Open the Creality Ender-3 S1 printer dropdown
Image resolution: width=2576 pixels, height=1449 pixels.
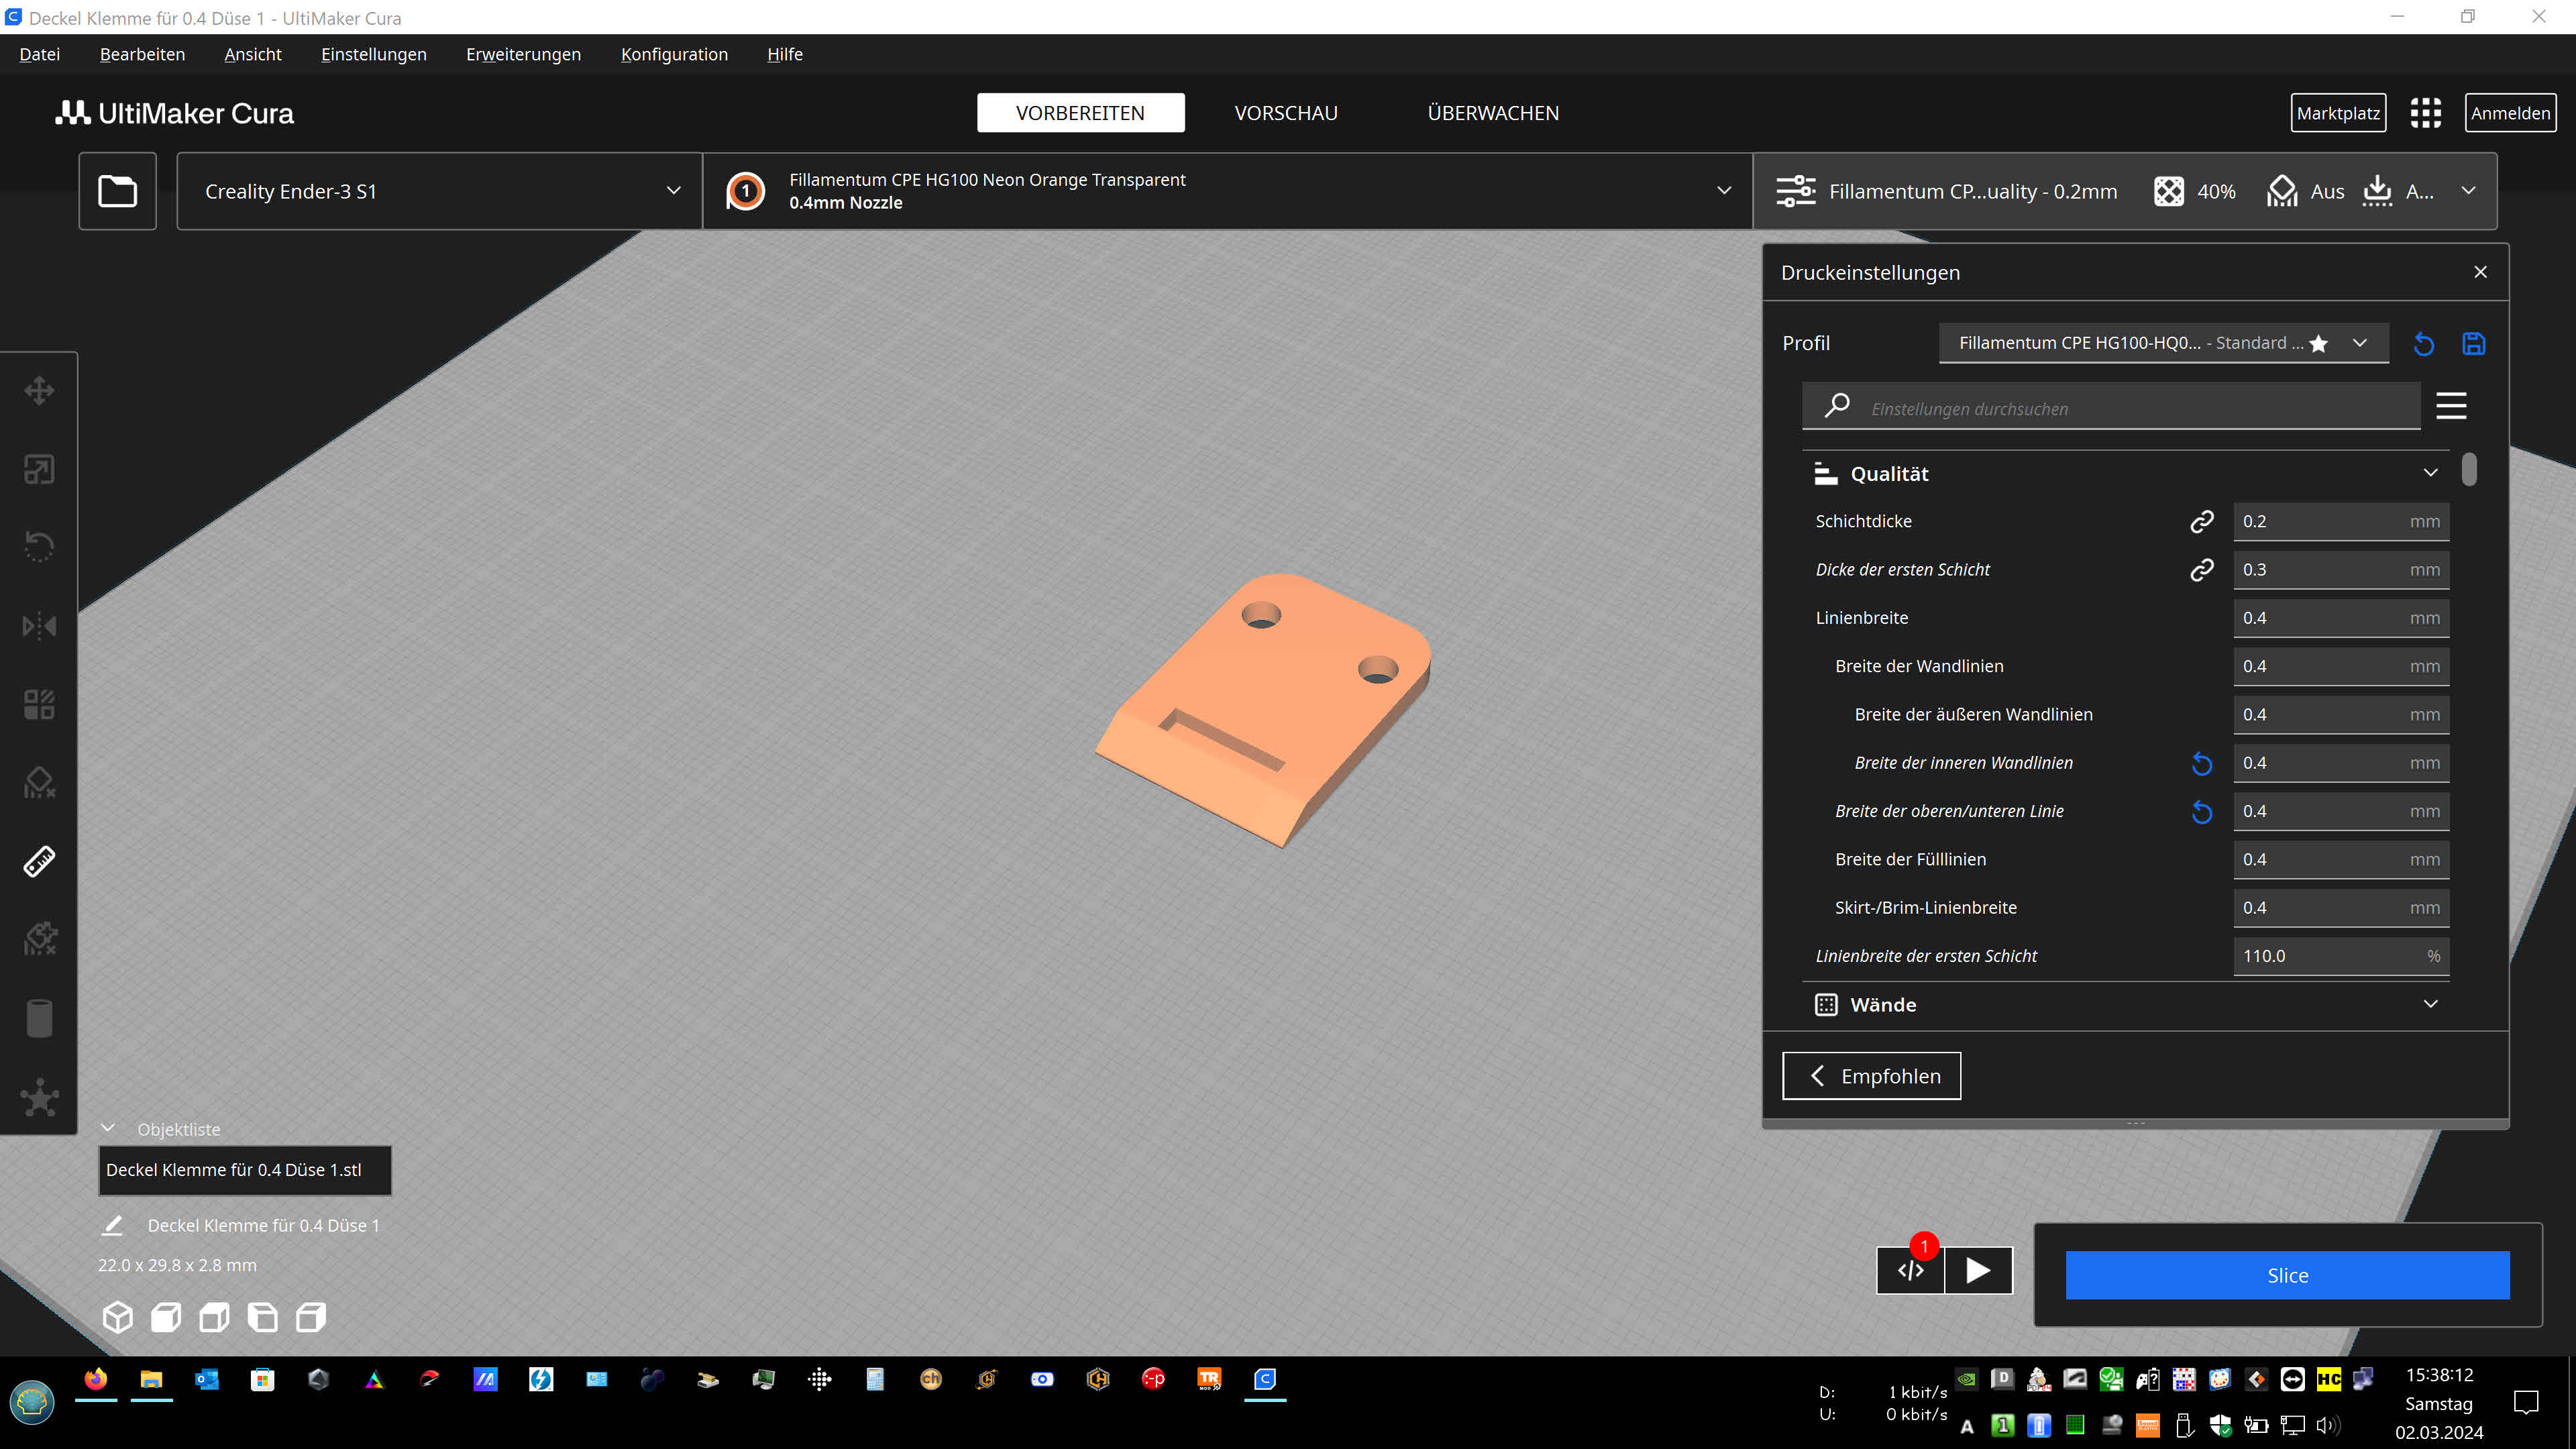tap(440, 191)
